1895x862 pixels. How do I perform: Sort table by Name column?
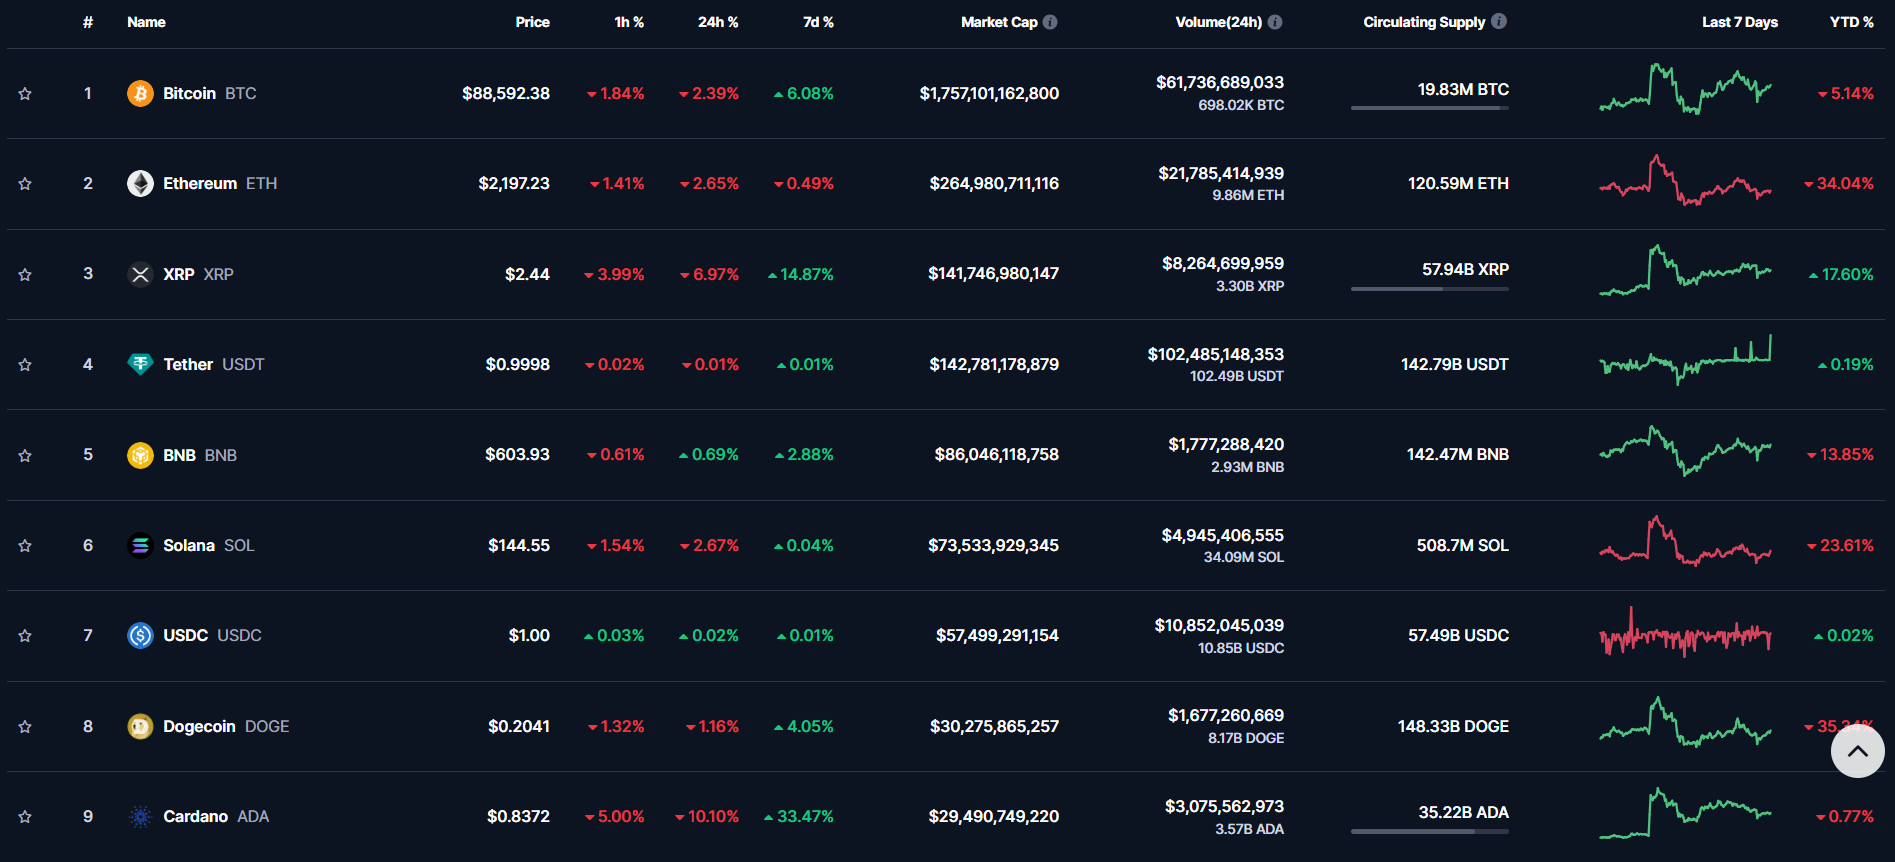(x=146, y=22)
